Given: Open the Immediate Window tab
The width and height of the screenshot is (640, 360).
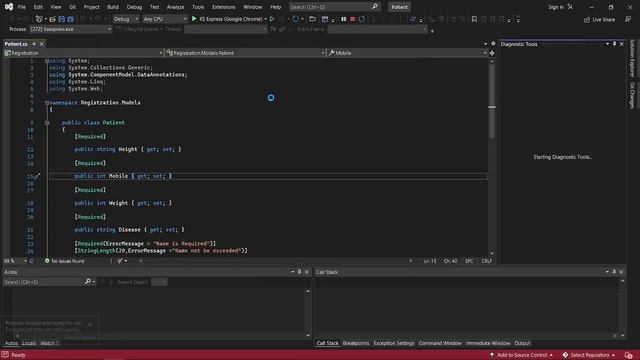Looking at the screenshot, I should click(488, 343).
